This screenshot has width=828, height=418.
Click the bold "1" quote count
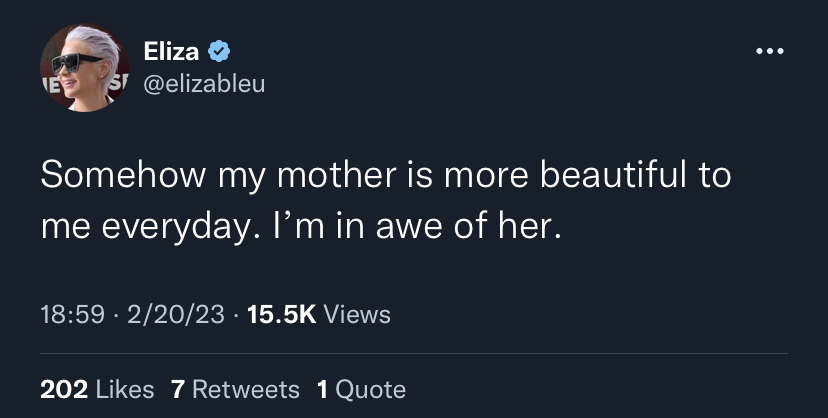(323, 390)
